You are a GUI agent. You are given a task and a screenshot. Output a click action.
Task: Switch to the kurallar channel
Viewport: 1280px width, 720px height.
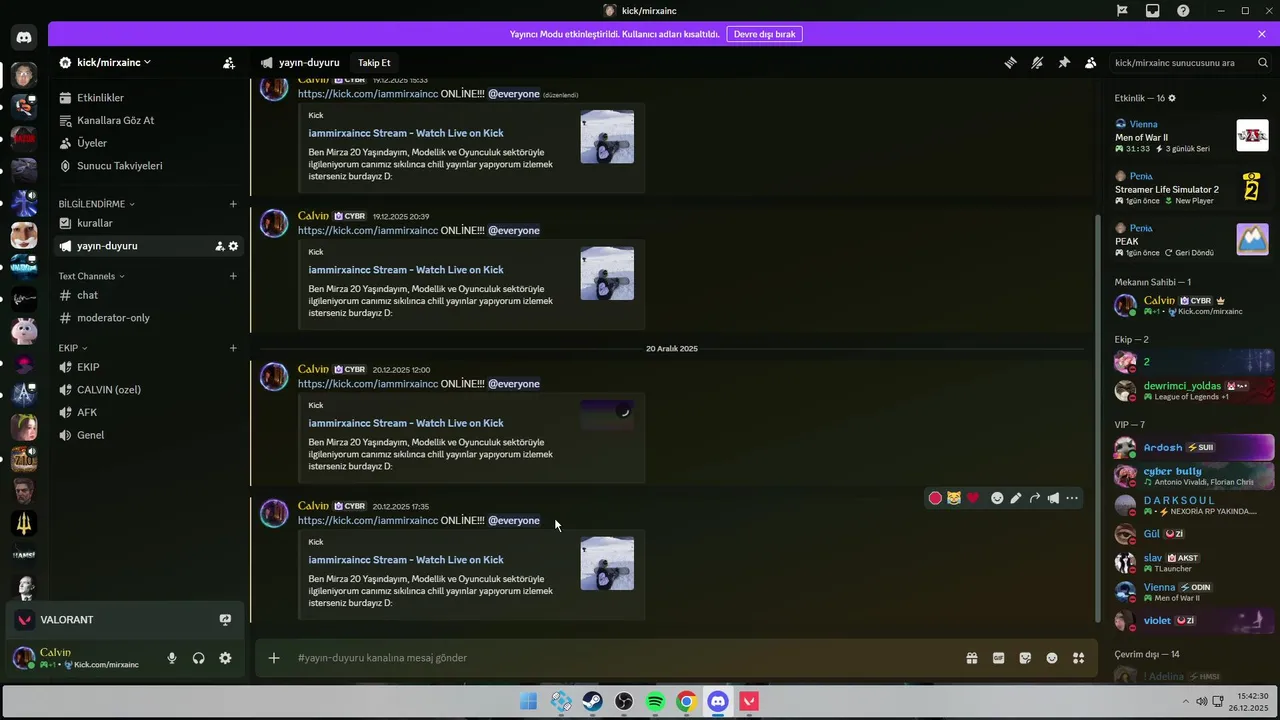point(148,223)
